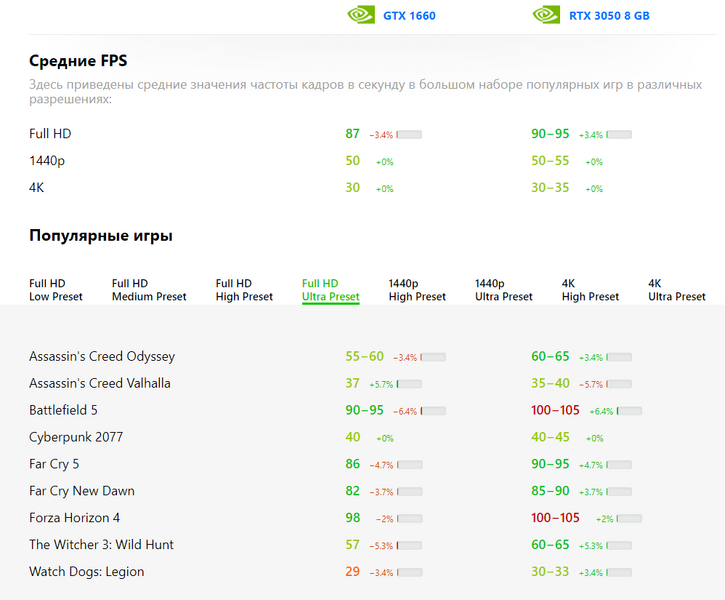Viewport: 725px width, 600px height.
Task: Switch to Full HD Low Preset tab
Action: 56,290
